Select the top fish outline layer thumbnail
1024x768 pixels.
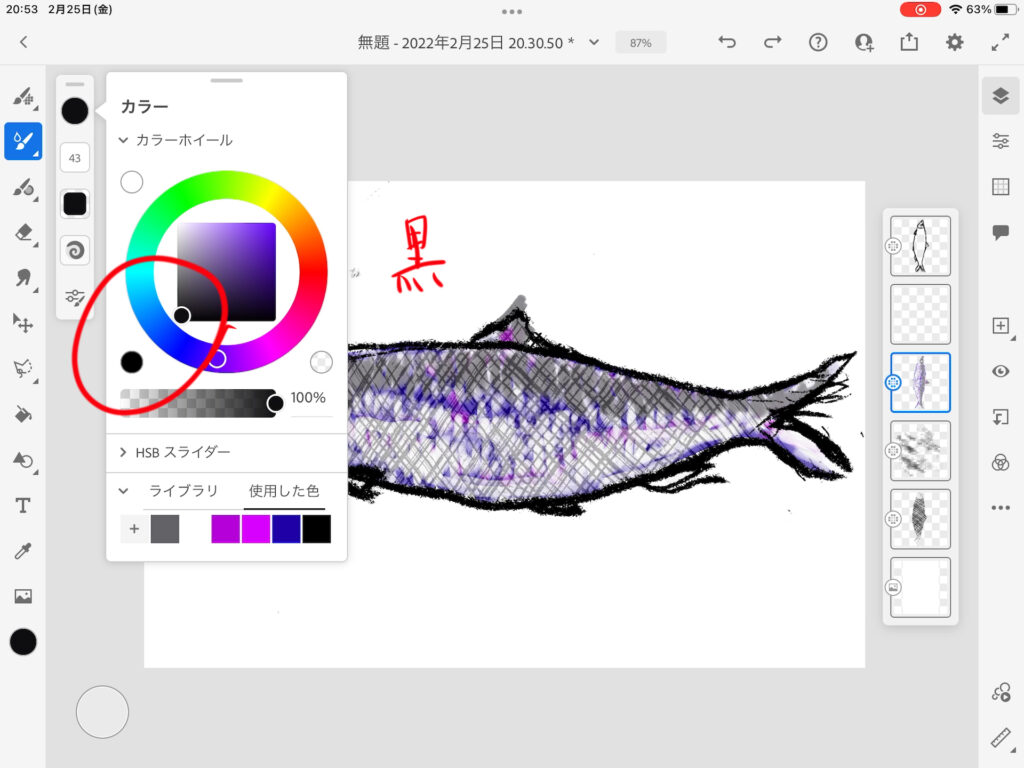coord(920,246)
